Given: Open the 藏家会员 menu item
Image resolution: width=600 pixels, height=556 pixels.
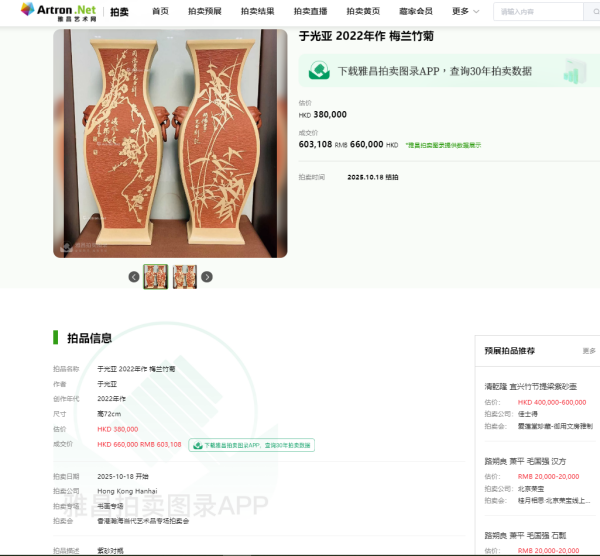Looking at the screenshot, I should pyautogui.click(x=416, y=11).
